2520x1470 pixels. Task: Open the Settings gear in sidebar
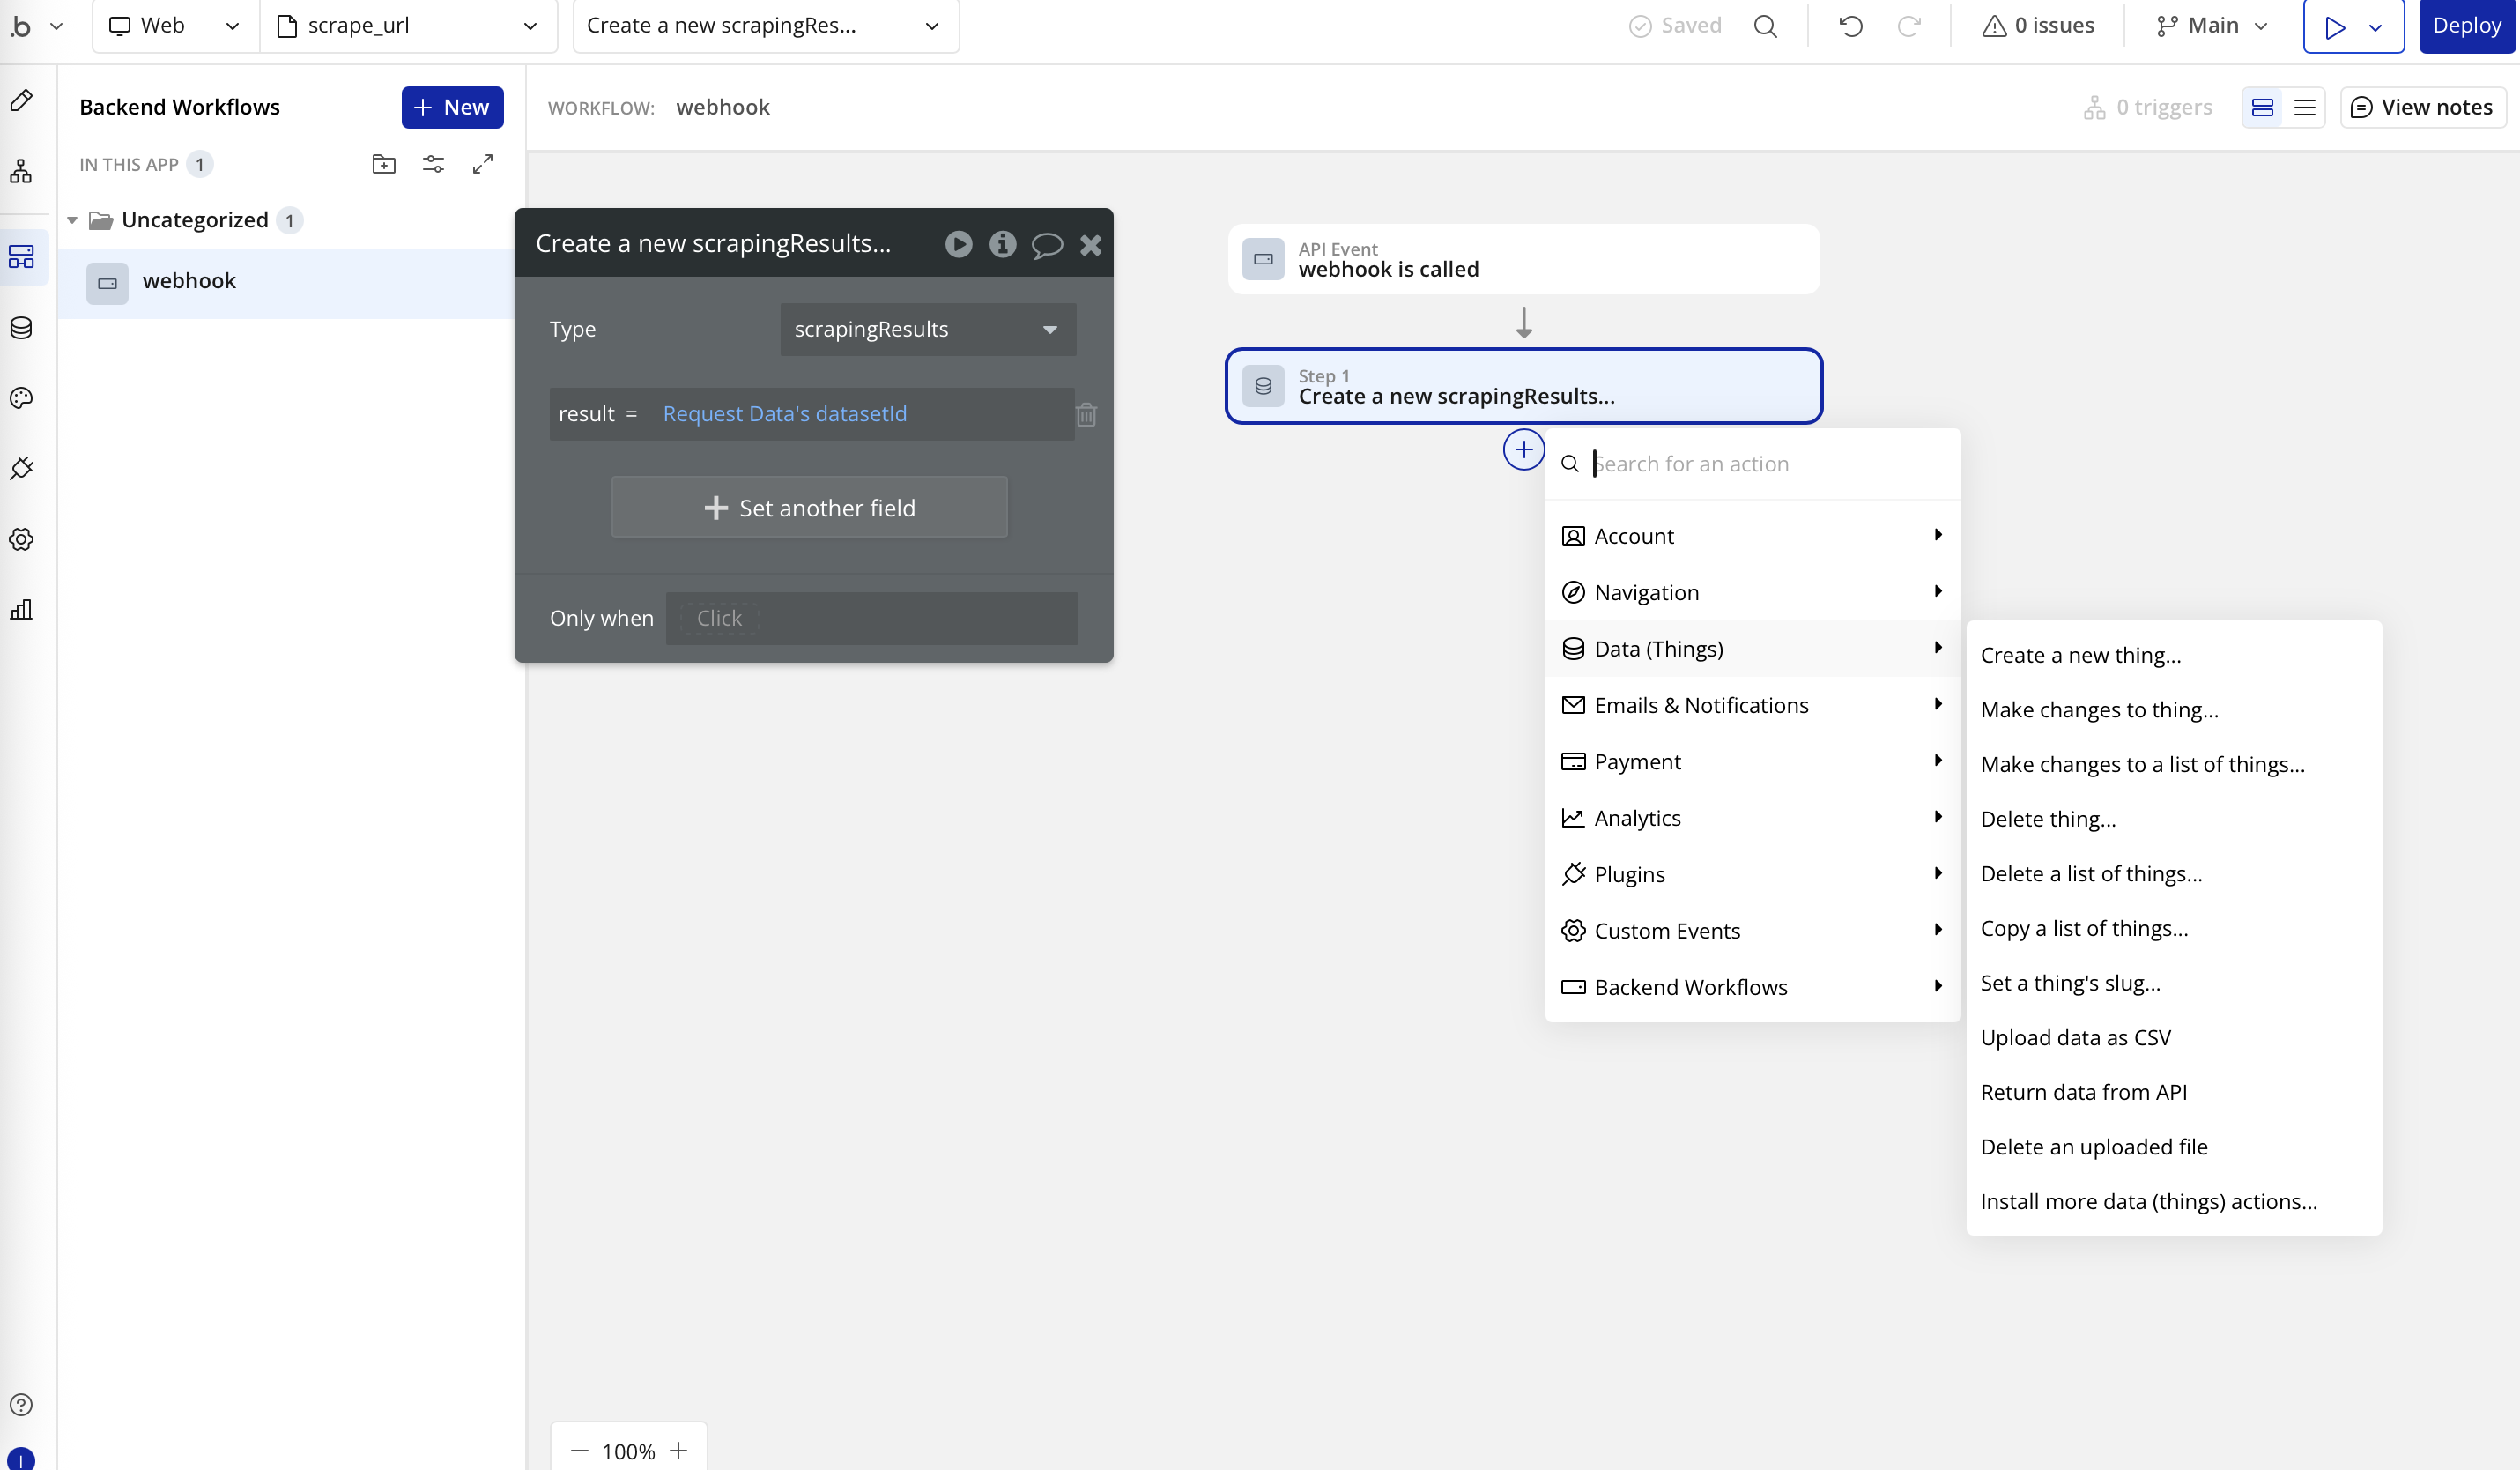click(22, 539)
